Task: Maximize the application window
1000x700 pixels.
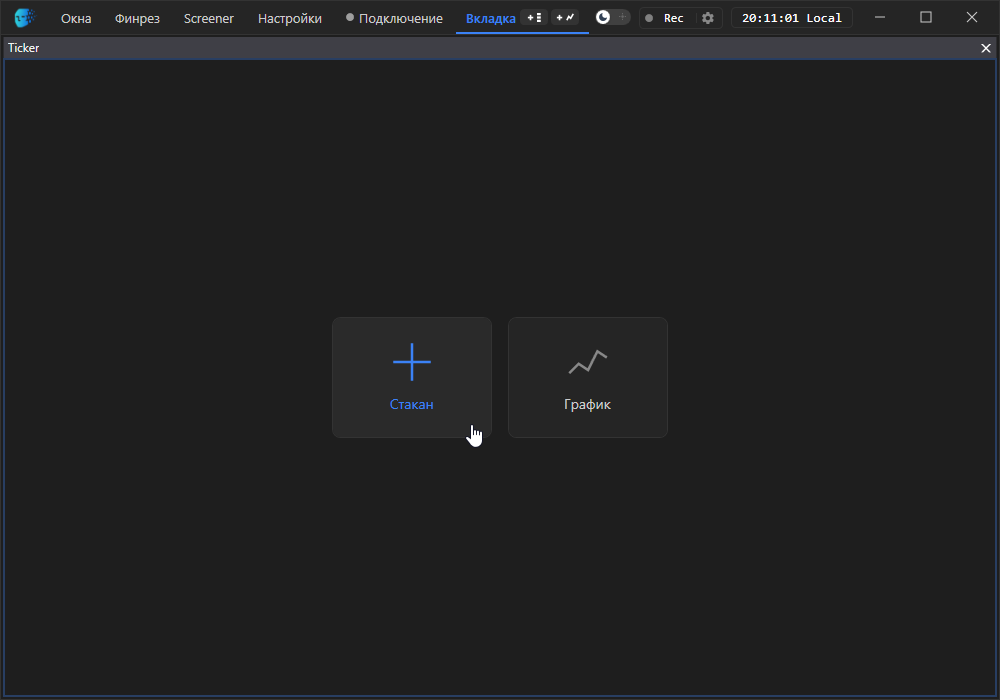Action: coord(926,17)
